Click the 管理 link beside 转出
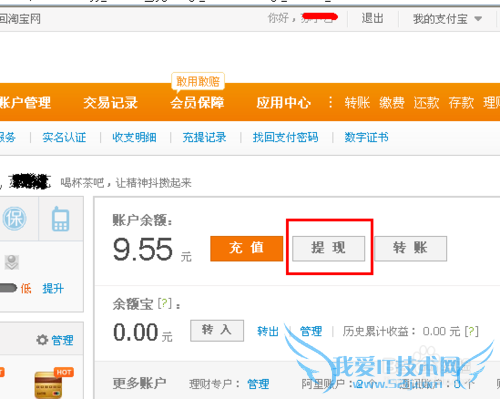This screenshot has height=399, width=500. (x=311, y=331)
